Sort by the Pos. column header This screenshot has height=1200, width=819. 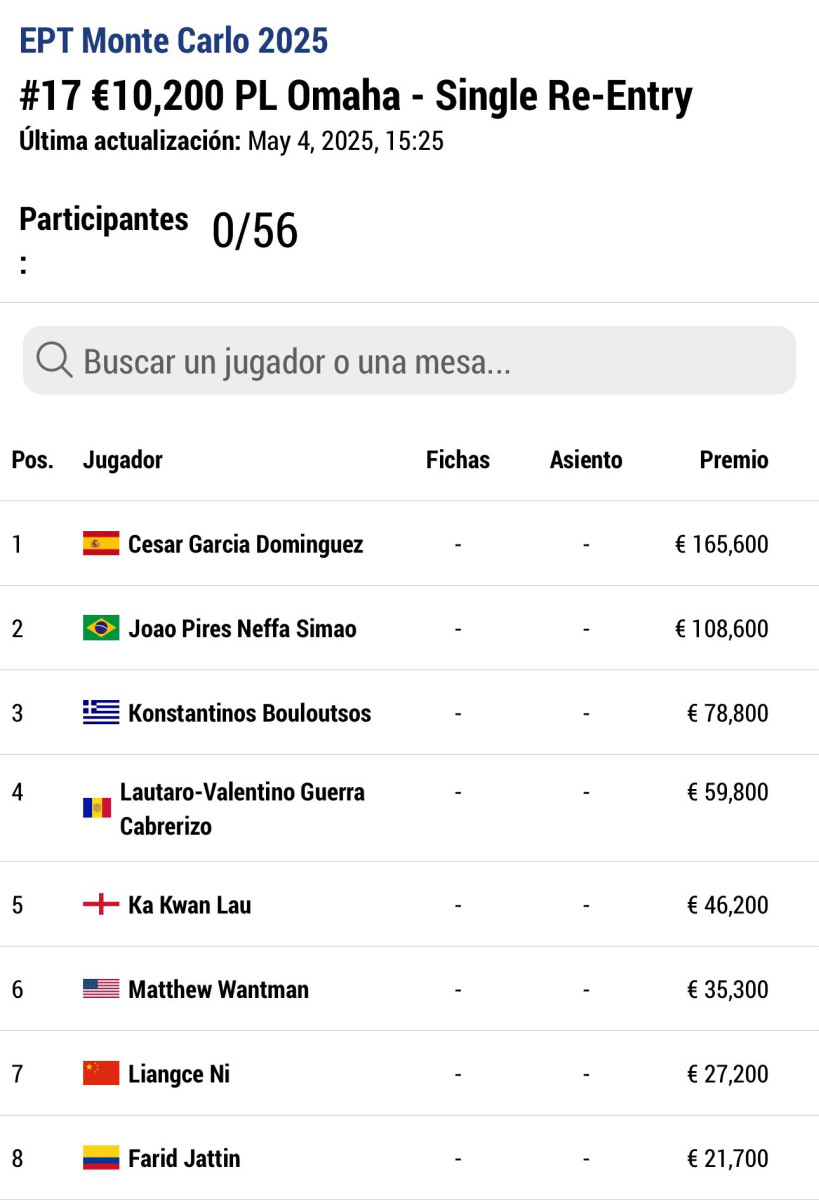[33, 460]
